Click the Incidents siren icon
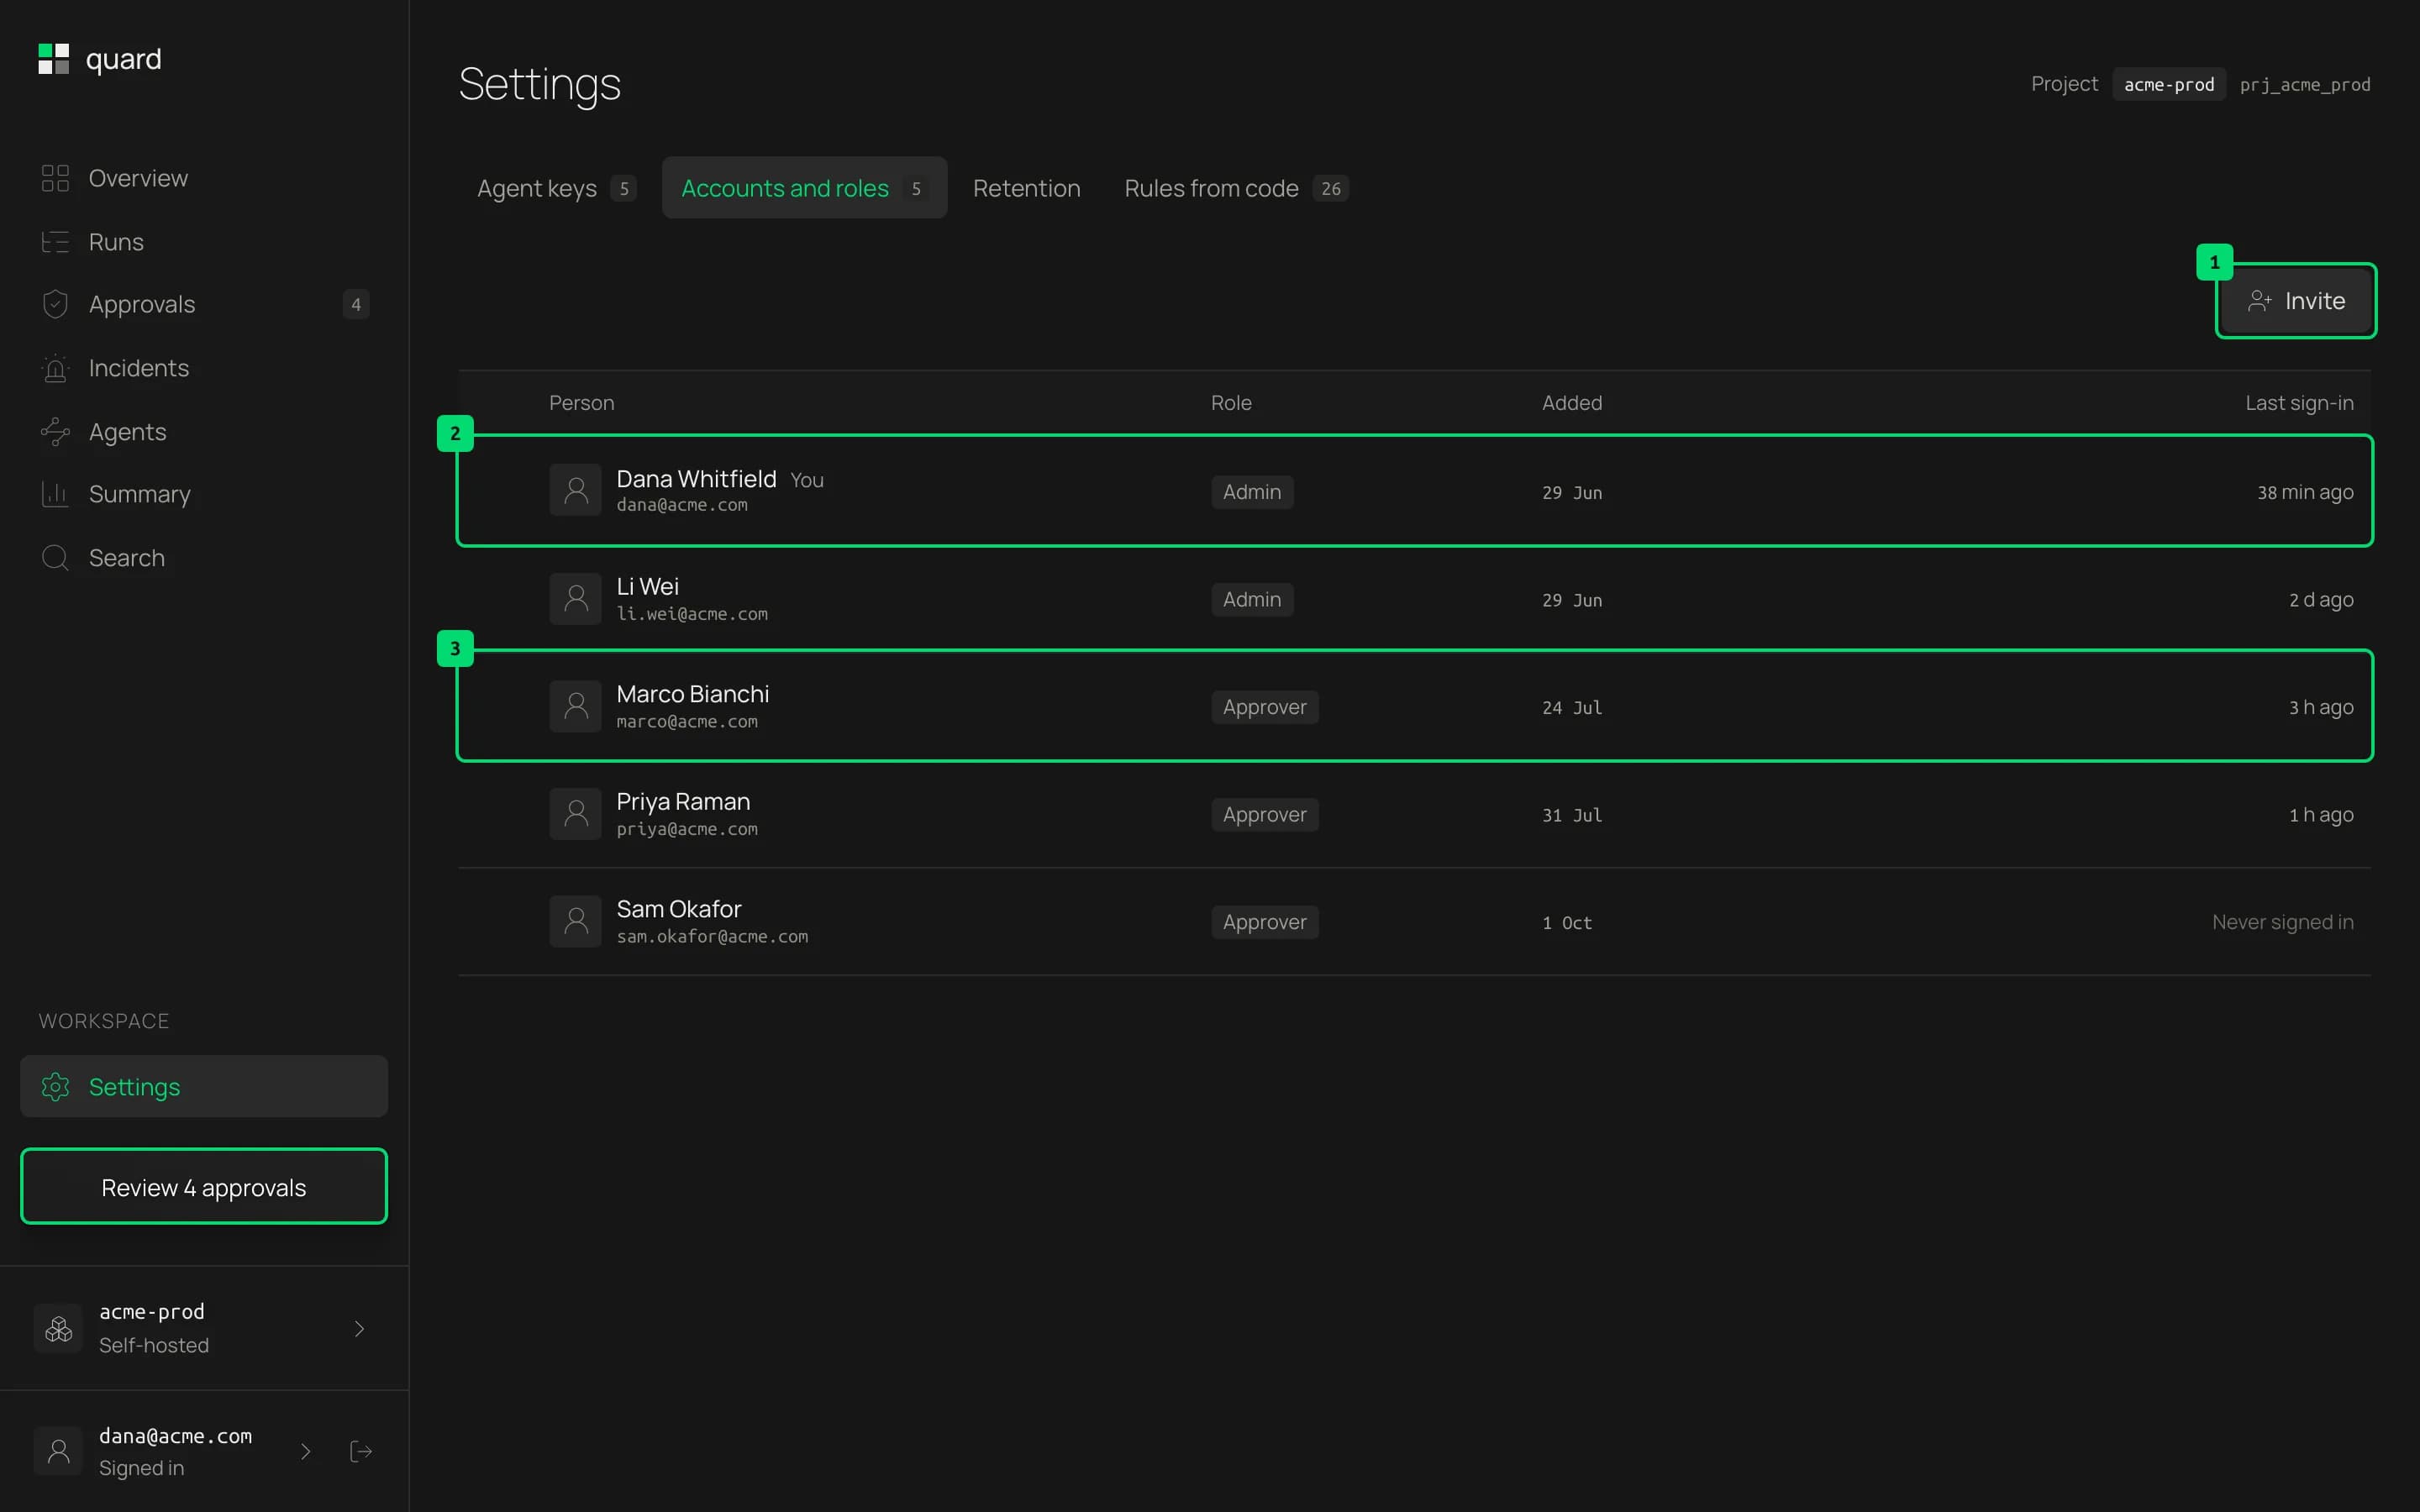The height and width of the screenshot is (1512, 2420). pyautogui.click(x=55, y=368)
